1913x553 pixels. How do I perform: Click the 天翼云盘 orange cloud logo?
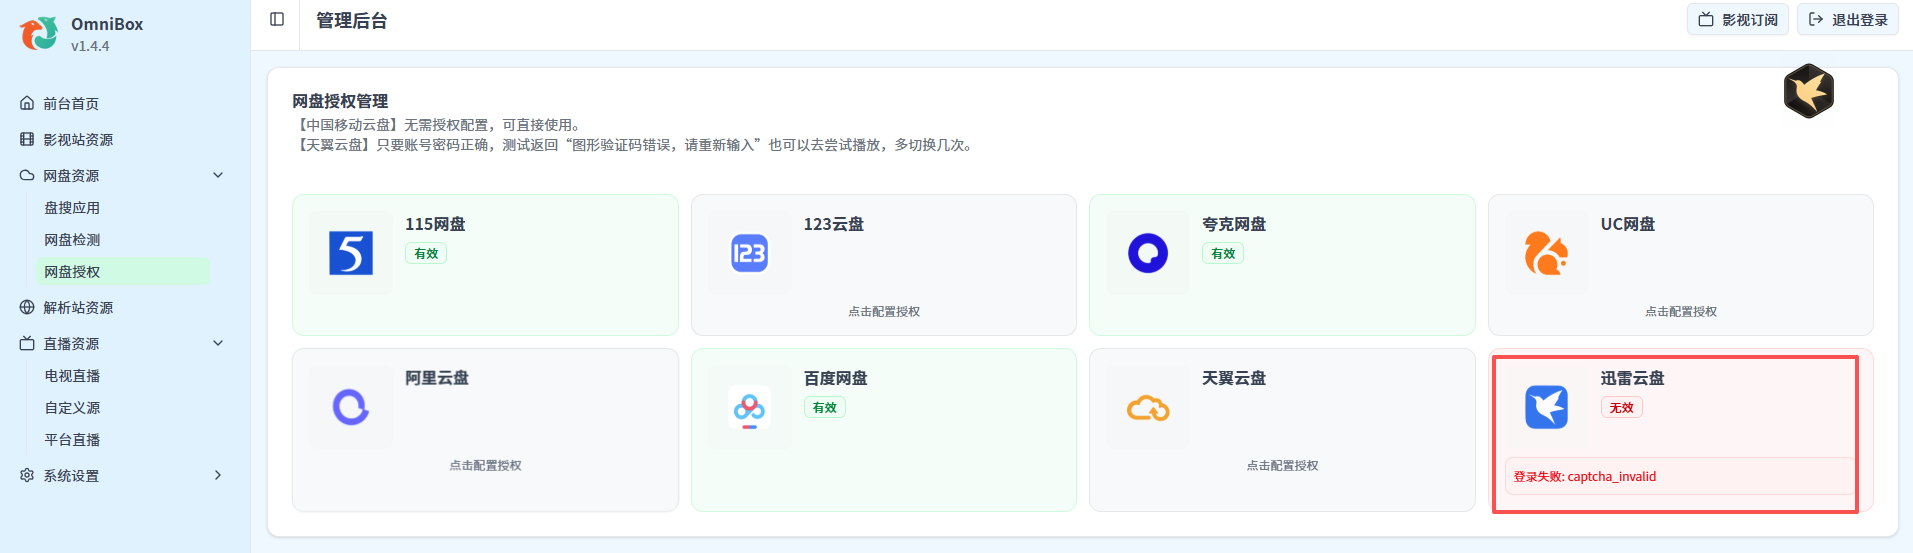[x=1148, y=408]
